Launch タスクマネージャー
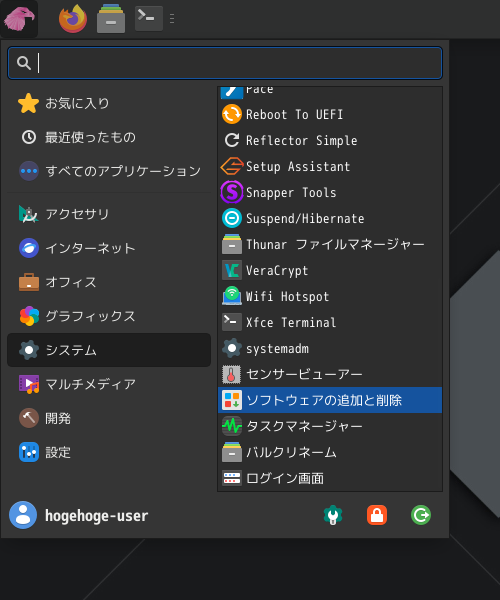500x600 pixels. (x=330, y=426)
